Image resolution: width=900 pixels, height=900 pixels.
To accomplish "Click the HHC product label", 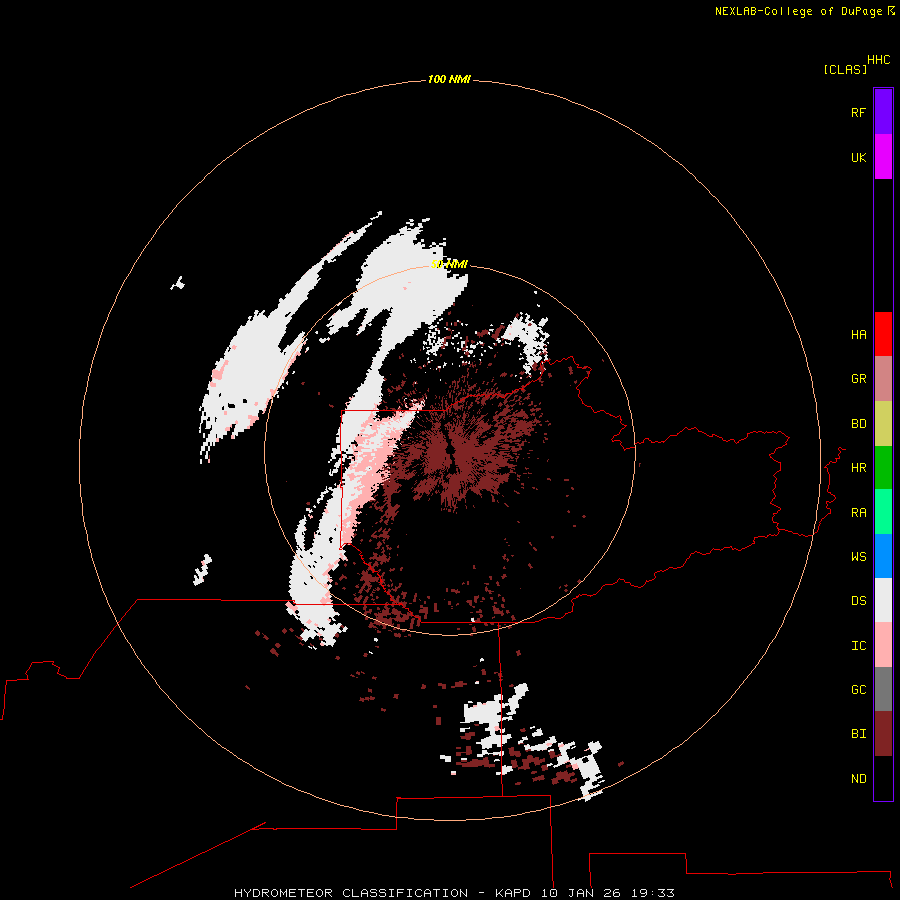I will 879,60.
